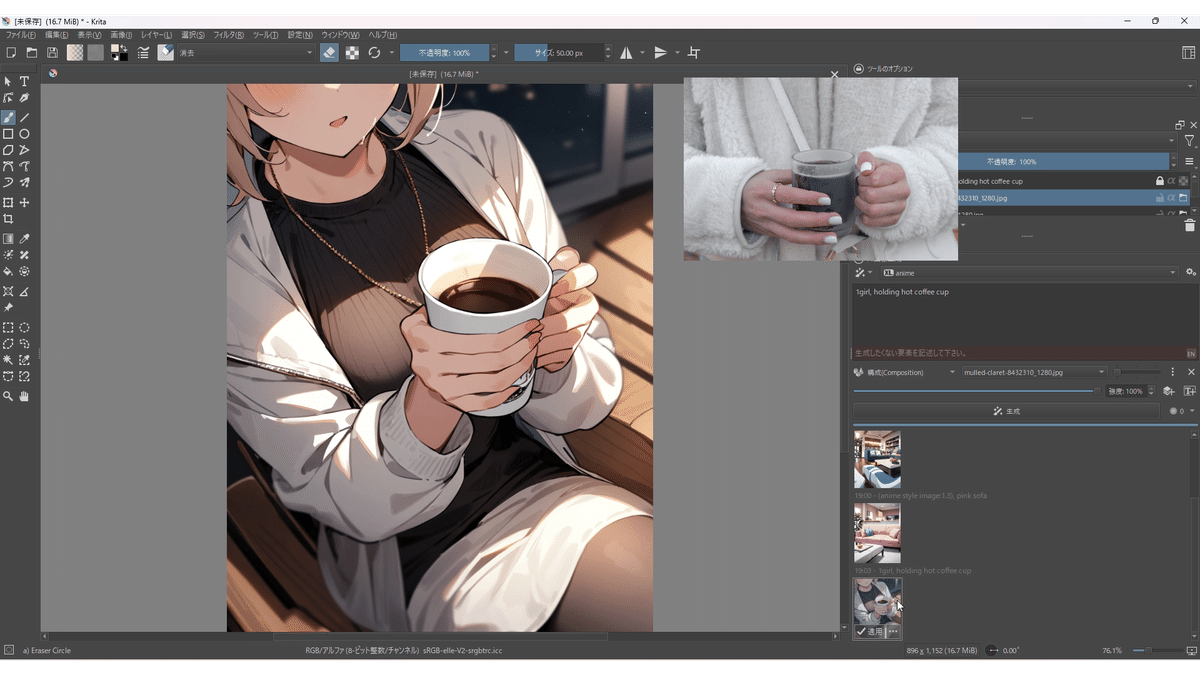Open the ヘルプ menu
The height and width of the screenshot is (675, 1200).
[383, 35]
